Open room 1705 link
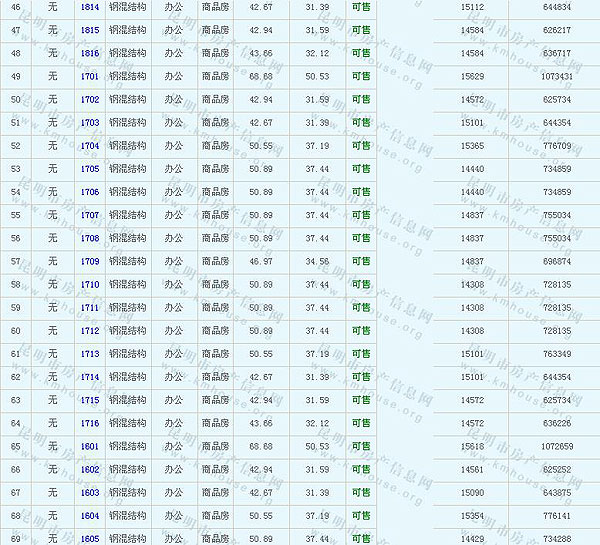600x545 pixels. coord(90,169)
